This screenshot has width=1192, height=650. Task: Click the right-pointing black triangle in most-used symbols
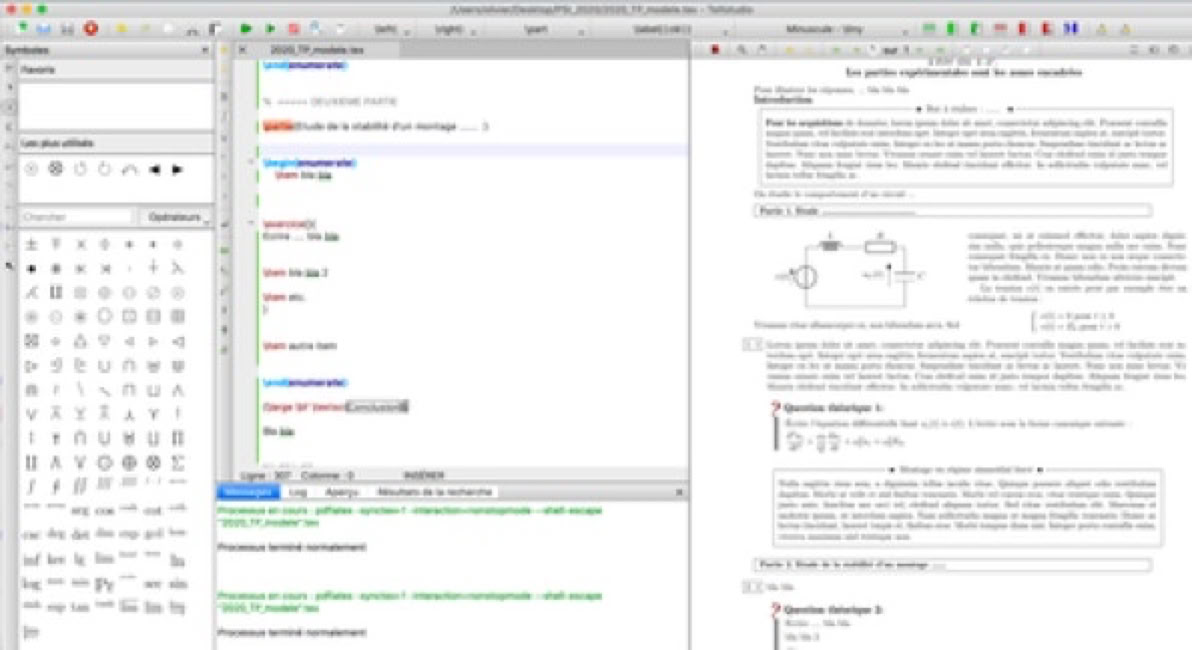177,169
